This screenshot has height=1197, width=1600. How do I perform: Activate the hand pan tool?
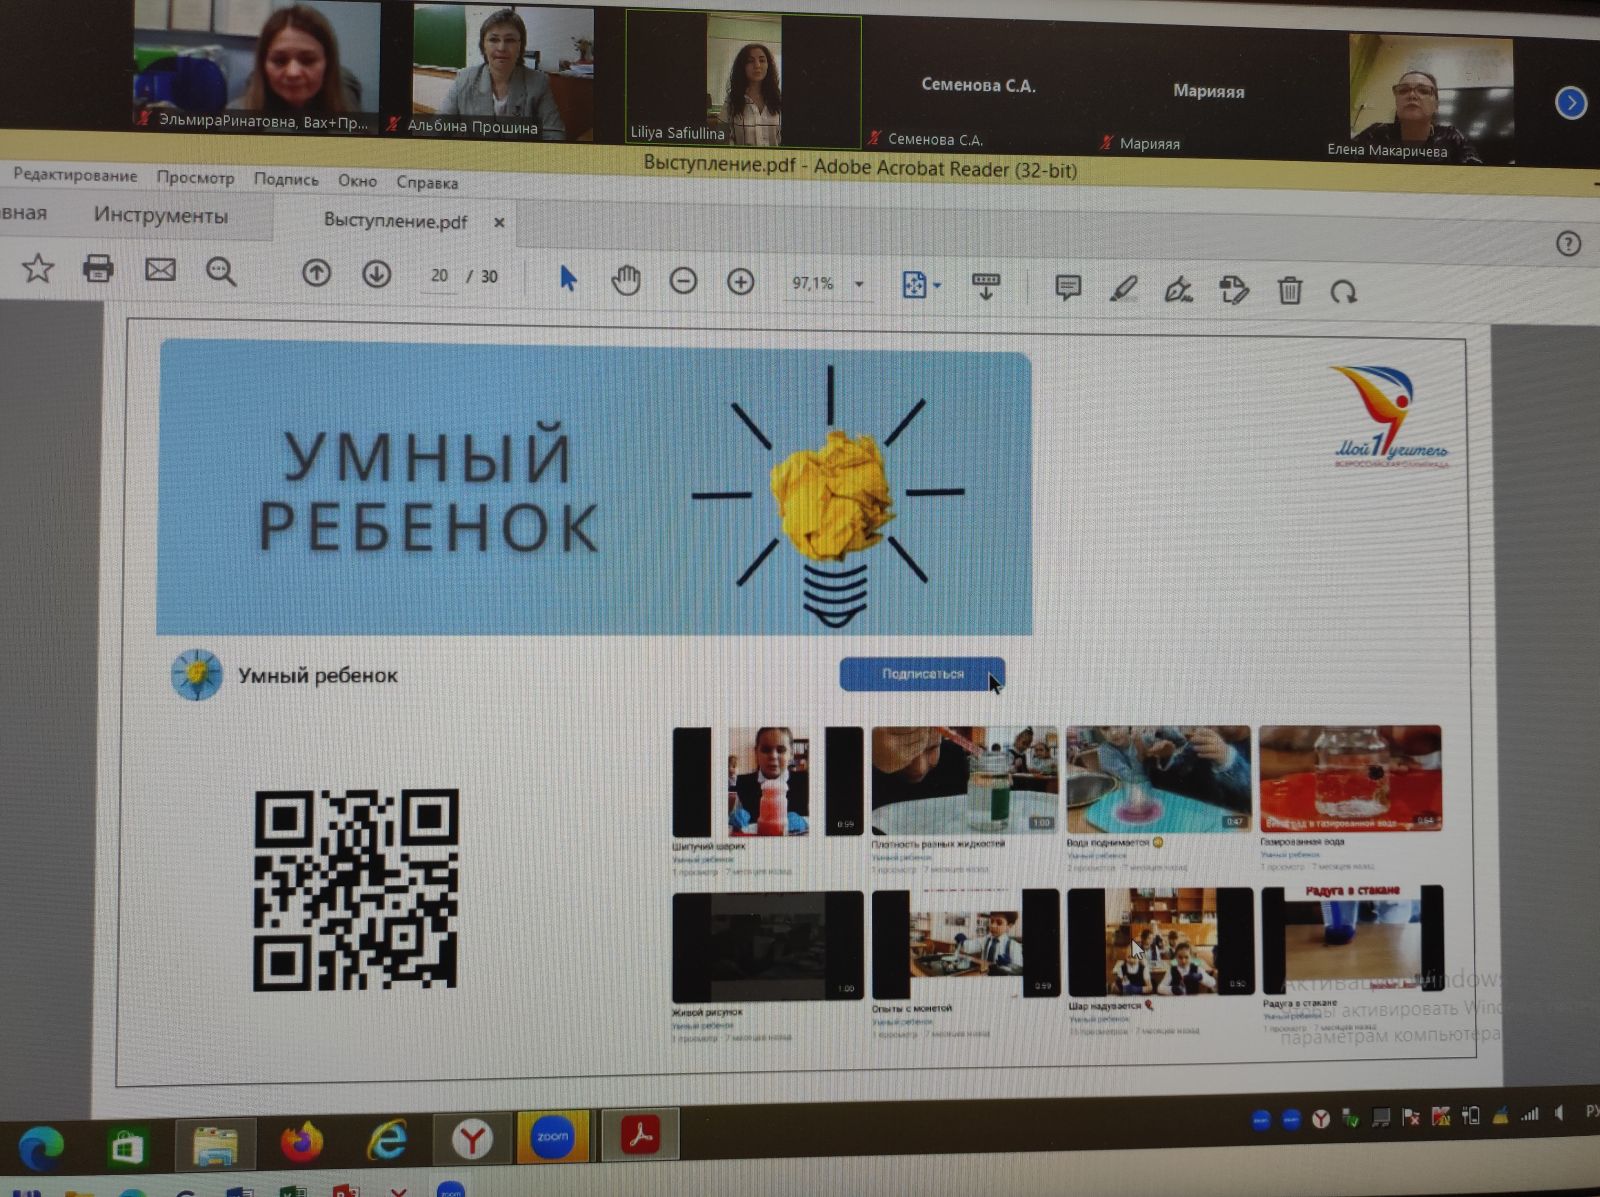(x=626, y=281)
